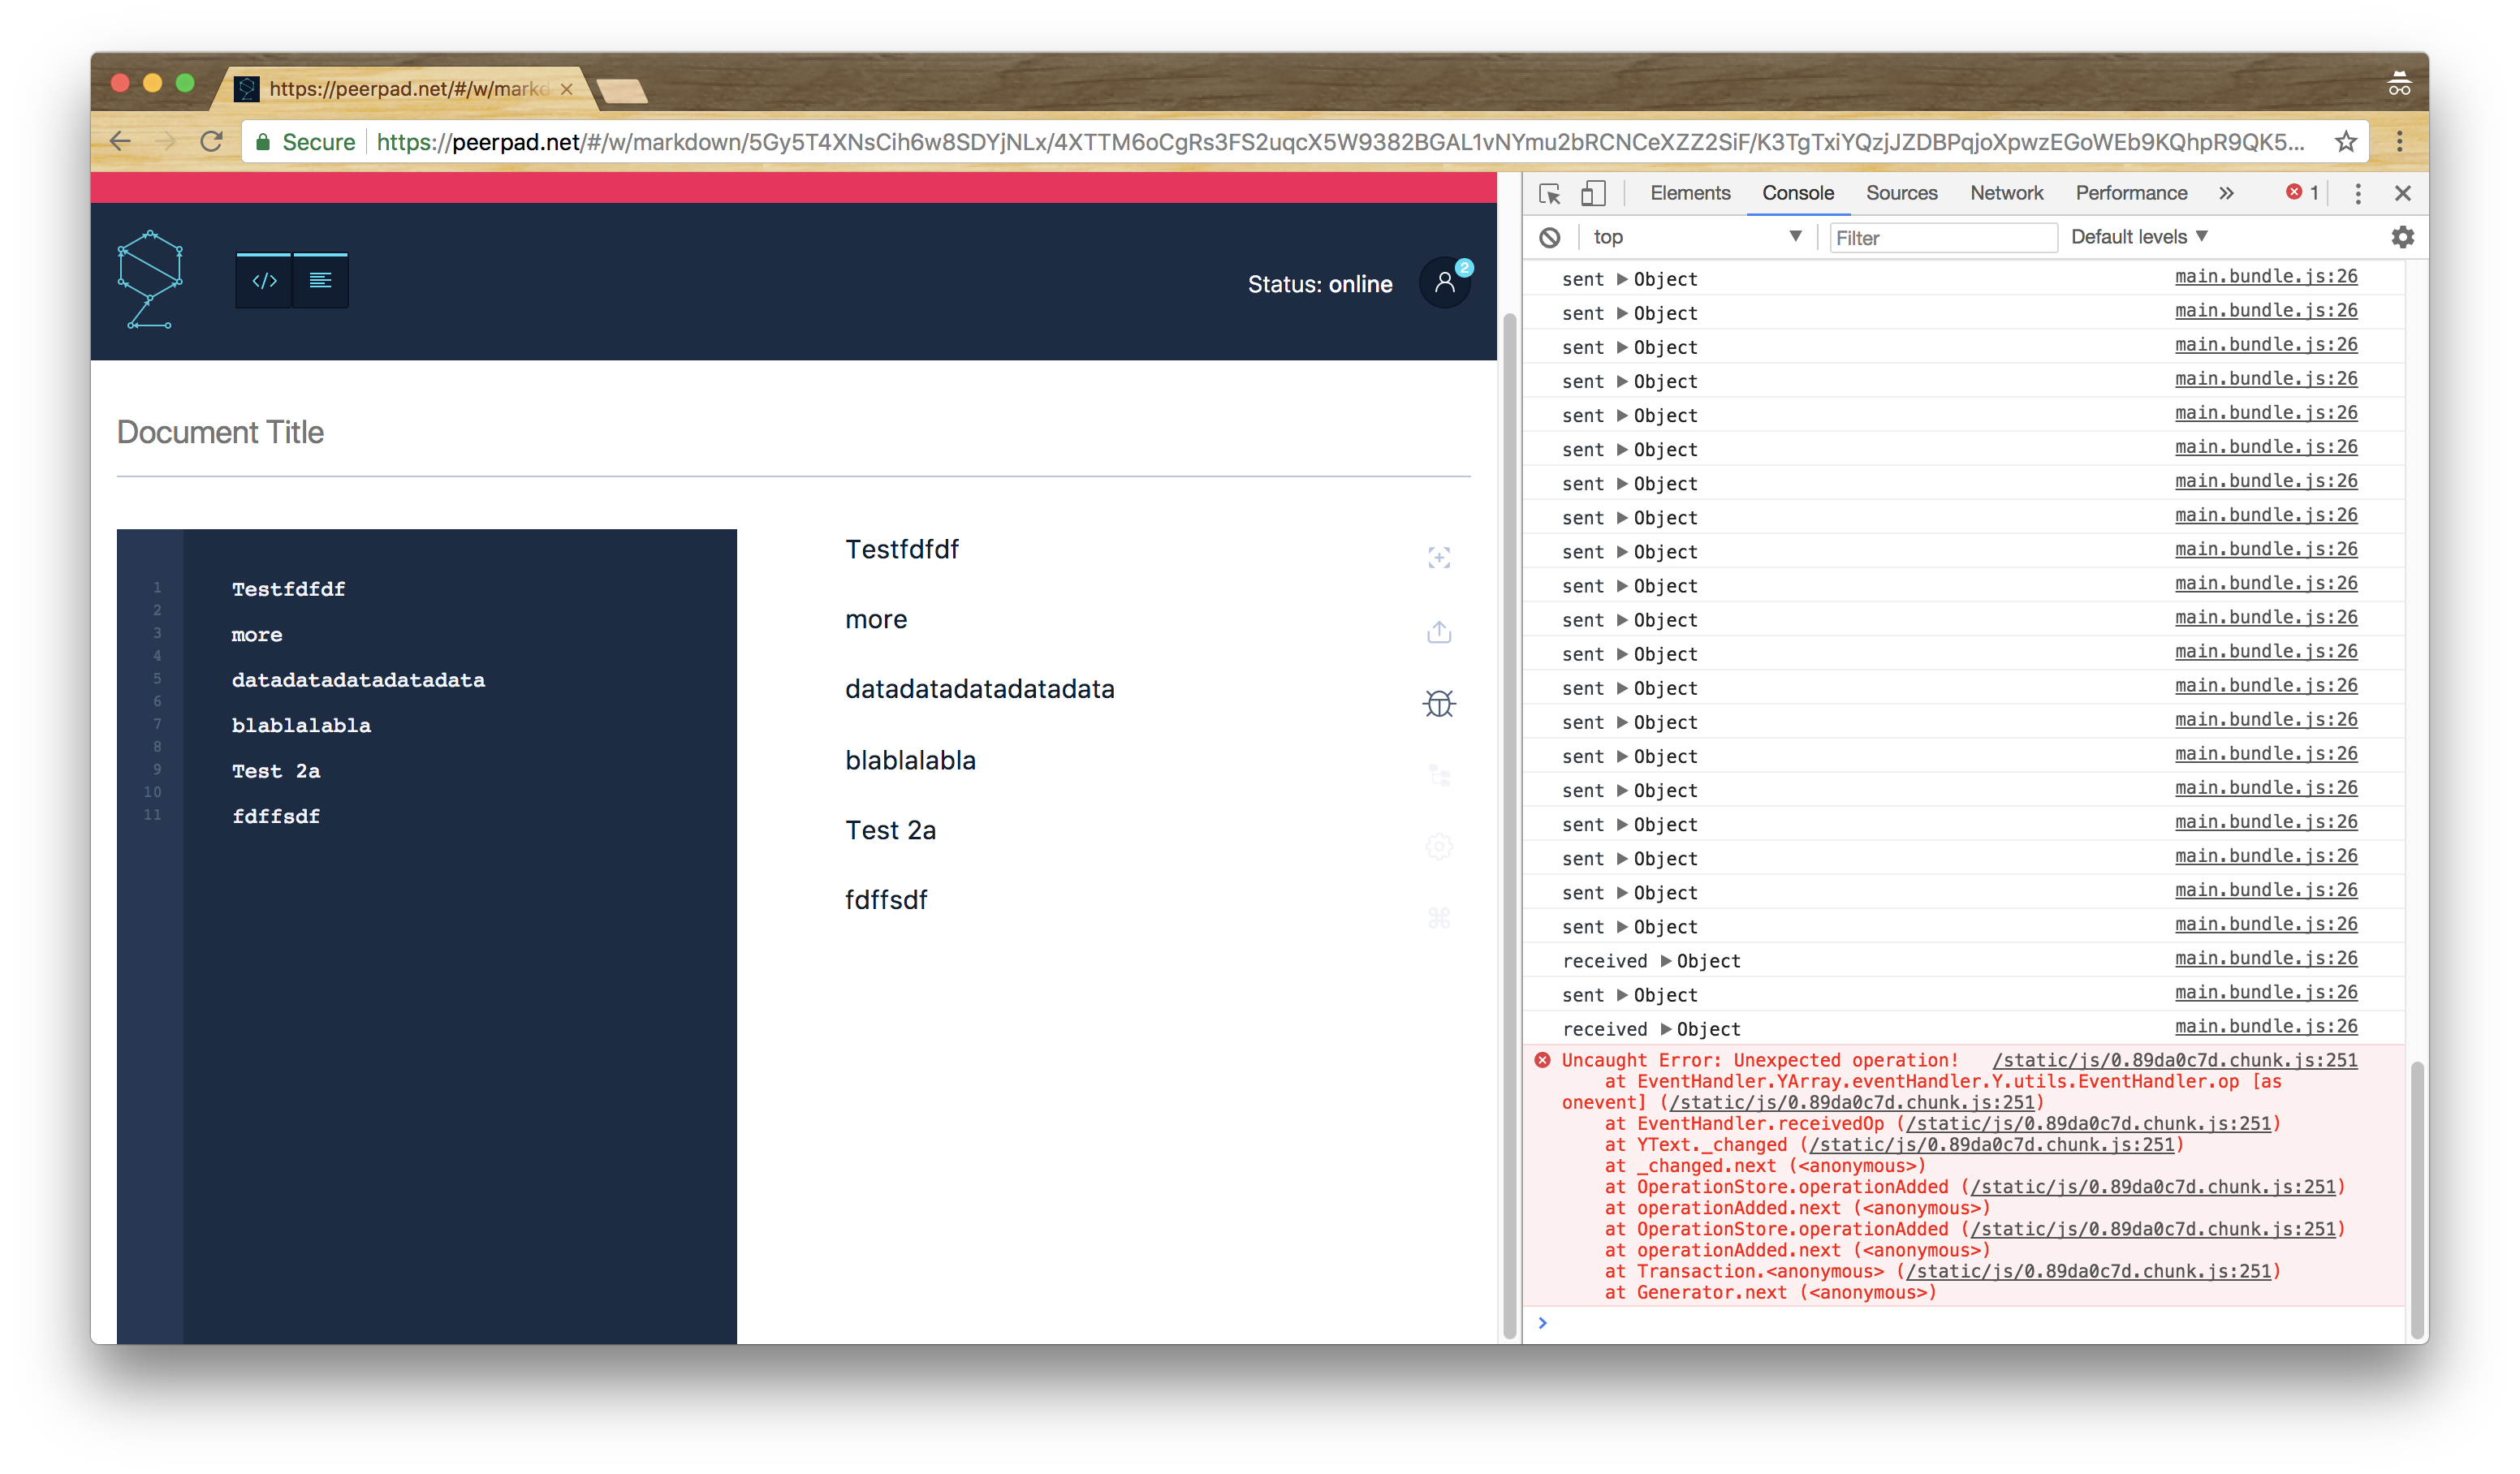The image size is (2520, 1474).
Task: Open the DevTools console settings gear
Action: pyautogui.click(x=2402, y=237)
